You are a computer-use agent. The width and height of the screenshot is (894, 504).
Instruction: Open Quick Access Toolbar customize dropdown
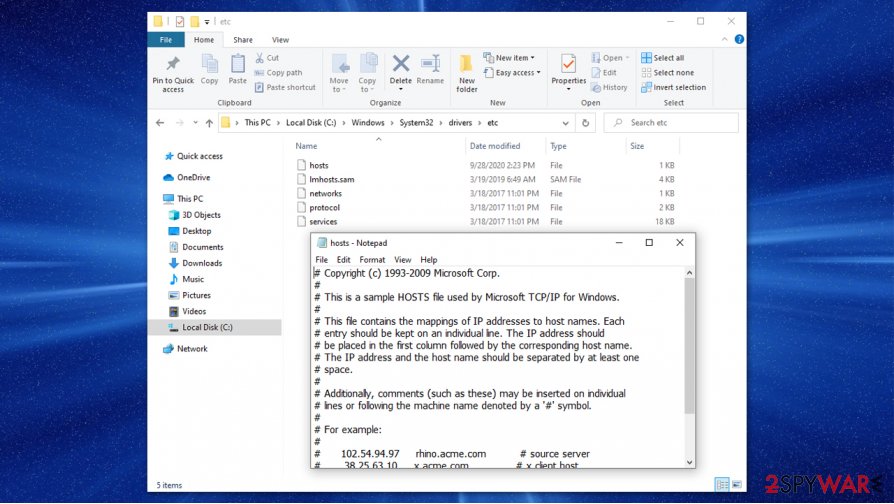(x=207, y=22)
